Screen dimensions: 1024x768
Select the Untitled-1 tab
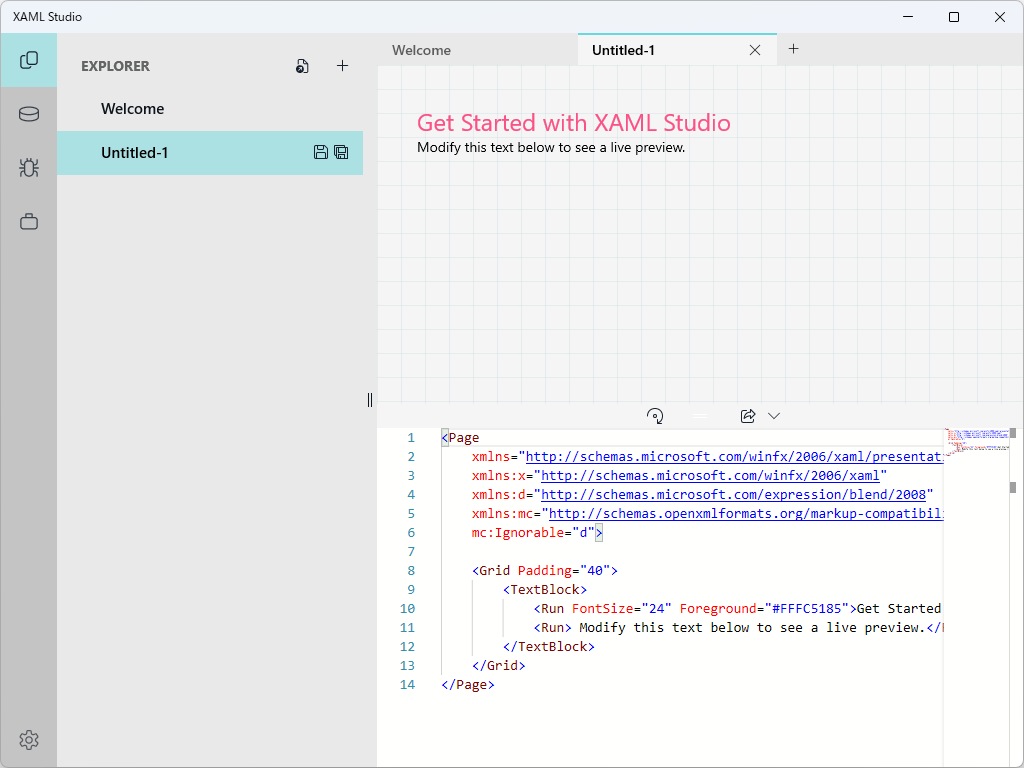click(623, 50)
